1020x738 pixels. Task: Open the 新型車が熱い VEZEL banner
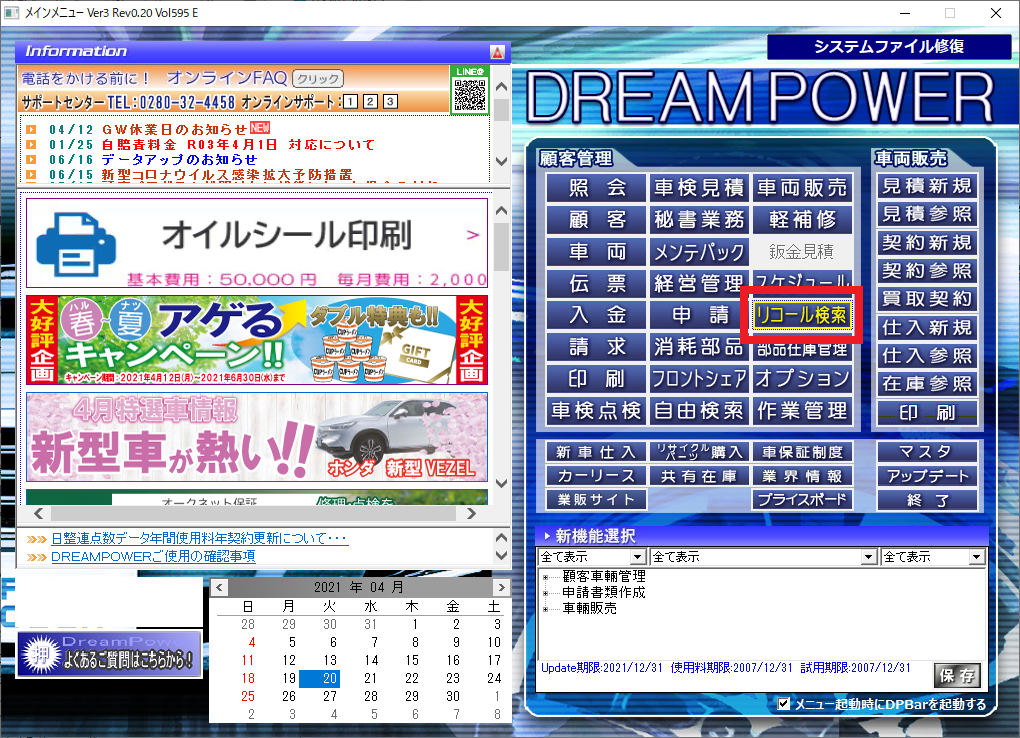(x=257, y=437)
